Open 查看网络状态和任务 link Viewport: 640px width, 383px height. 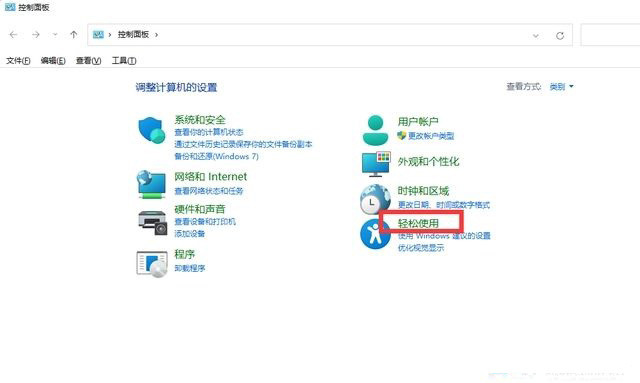pyautogui.click(x=209, y=191)
